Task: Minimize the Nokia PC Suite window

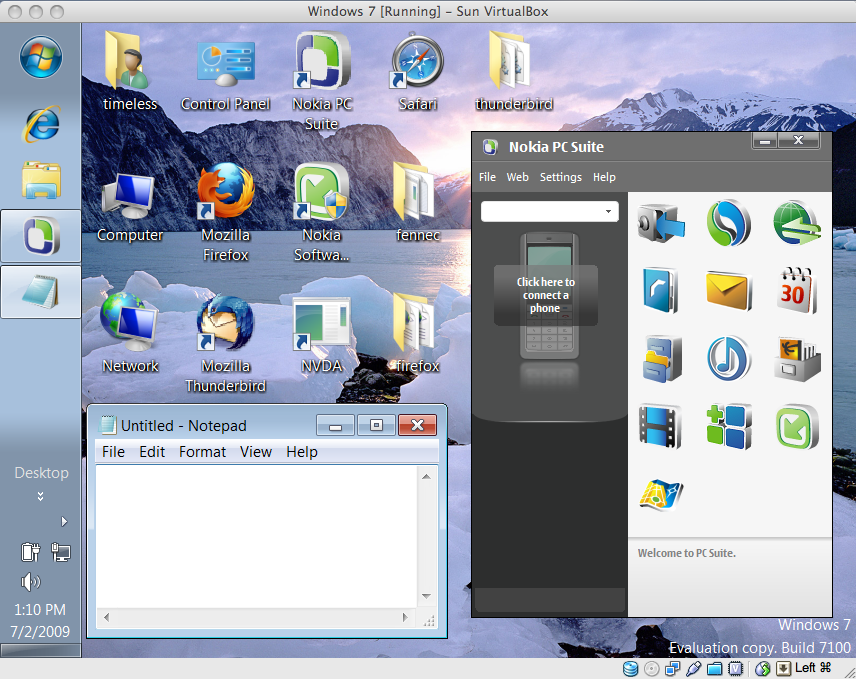Action: click(x=765, y=141)
